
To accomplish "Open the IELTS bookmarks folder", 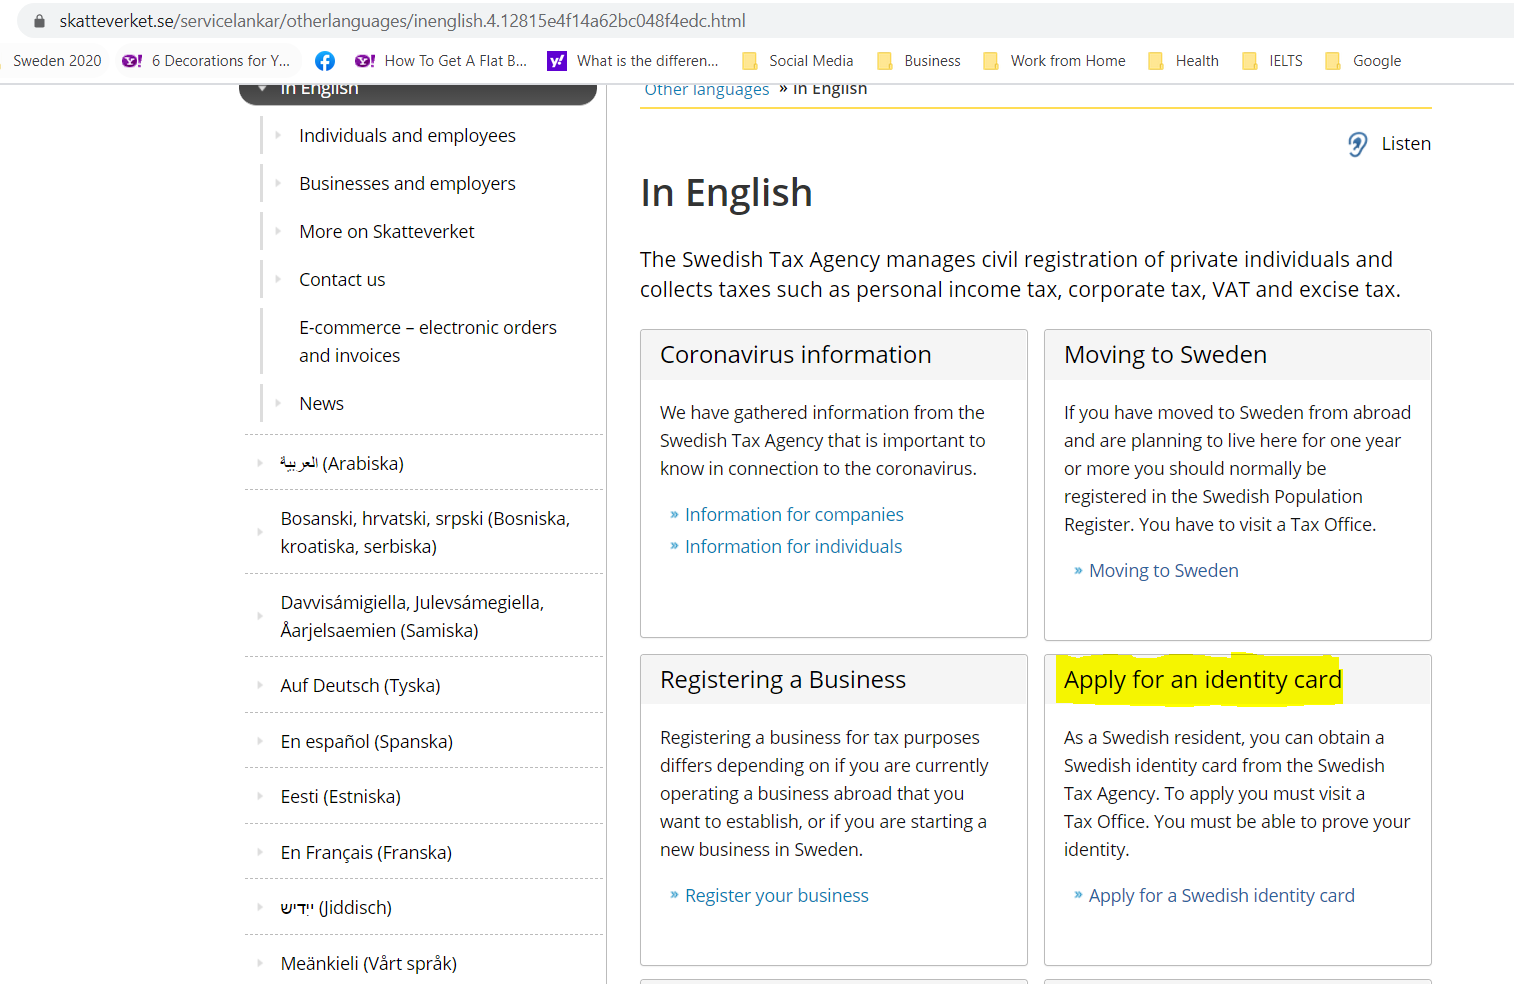I will (1271, 60).
